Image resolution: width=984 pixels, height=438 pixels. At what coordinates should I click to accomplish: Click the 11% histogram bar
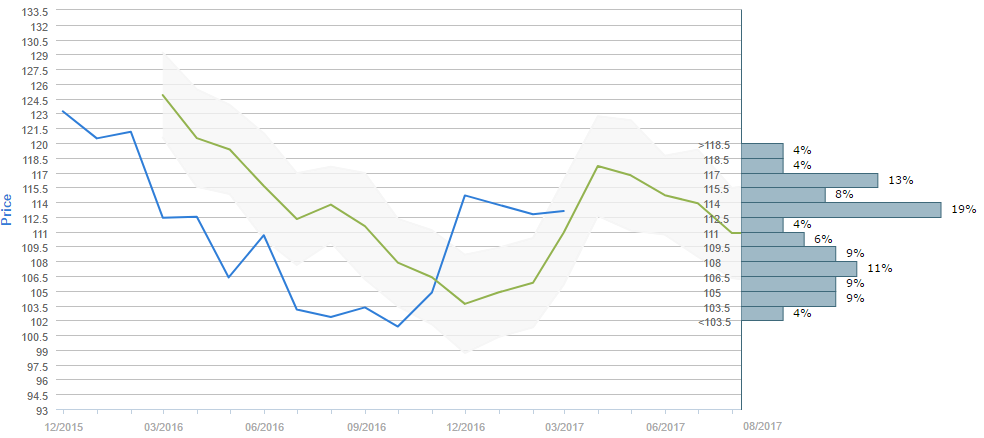pos(799,269)
